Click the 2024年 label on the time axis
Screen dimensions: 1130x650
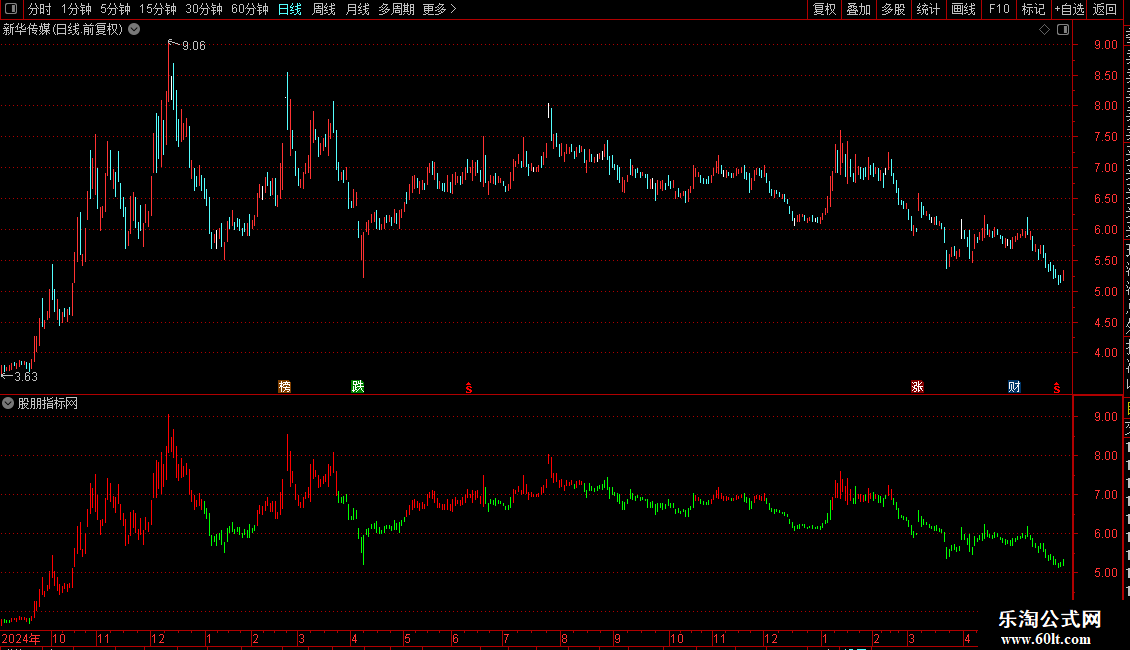click(x=21, y=638)
